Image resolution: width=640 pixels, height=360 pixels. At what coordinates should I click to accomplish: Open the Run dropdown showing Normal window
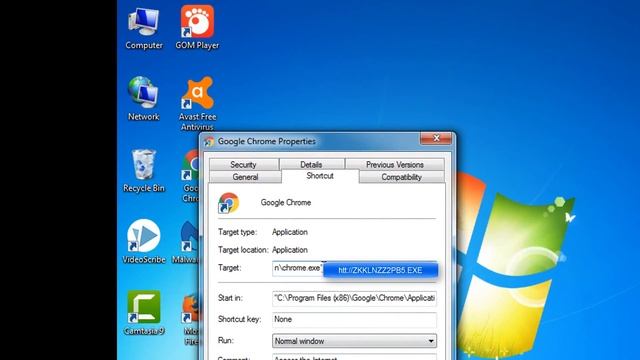coord(354,341)
